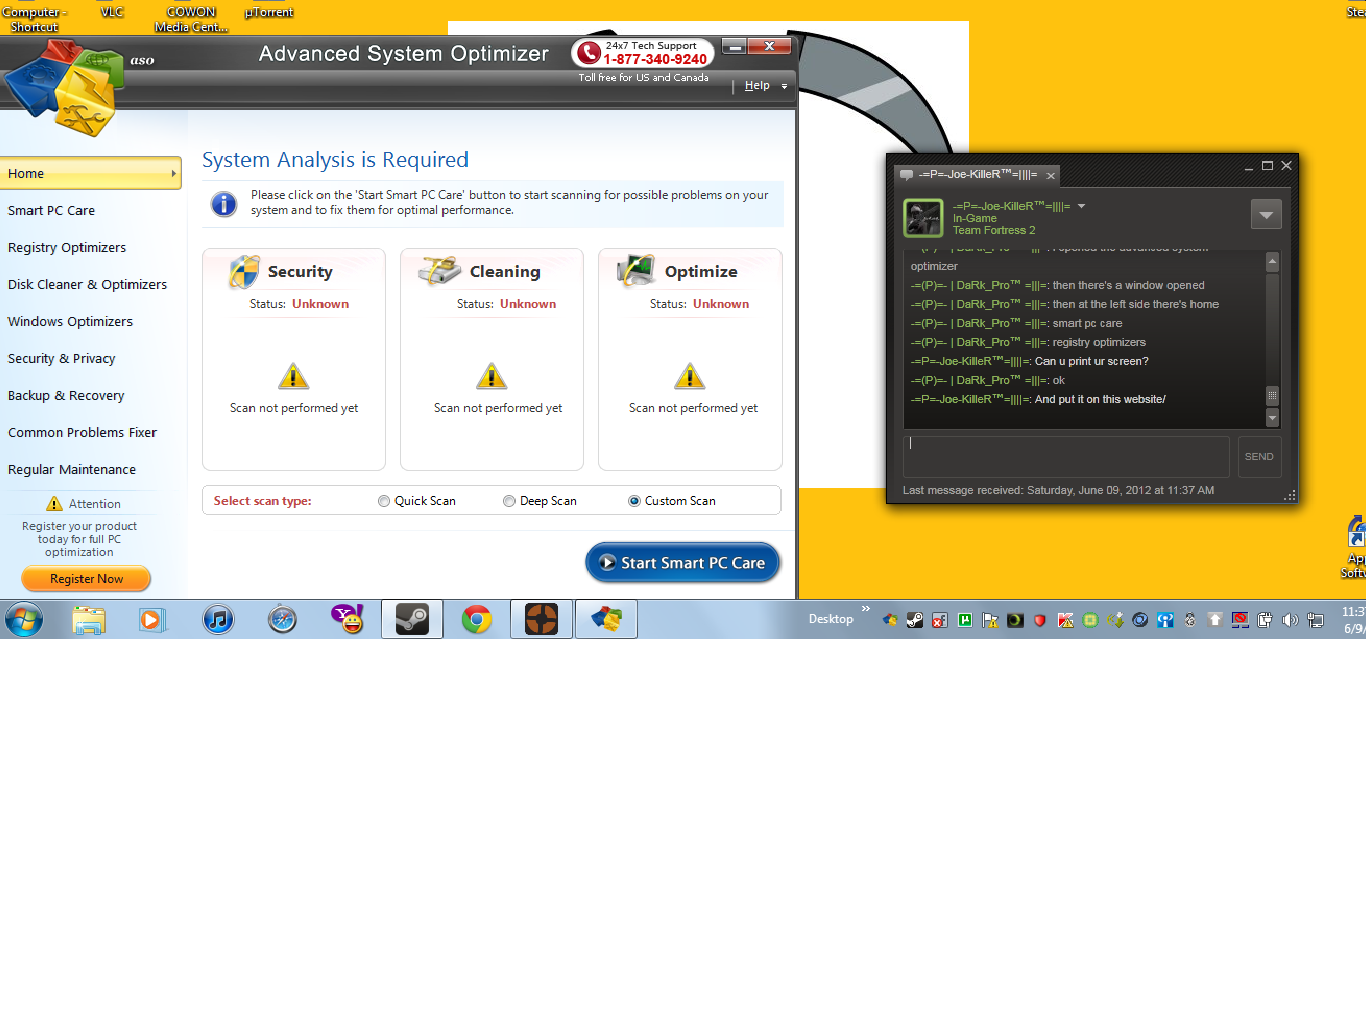
Task: Click the red tech support phone icon
Action: (588, 52)
